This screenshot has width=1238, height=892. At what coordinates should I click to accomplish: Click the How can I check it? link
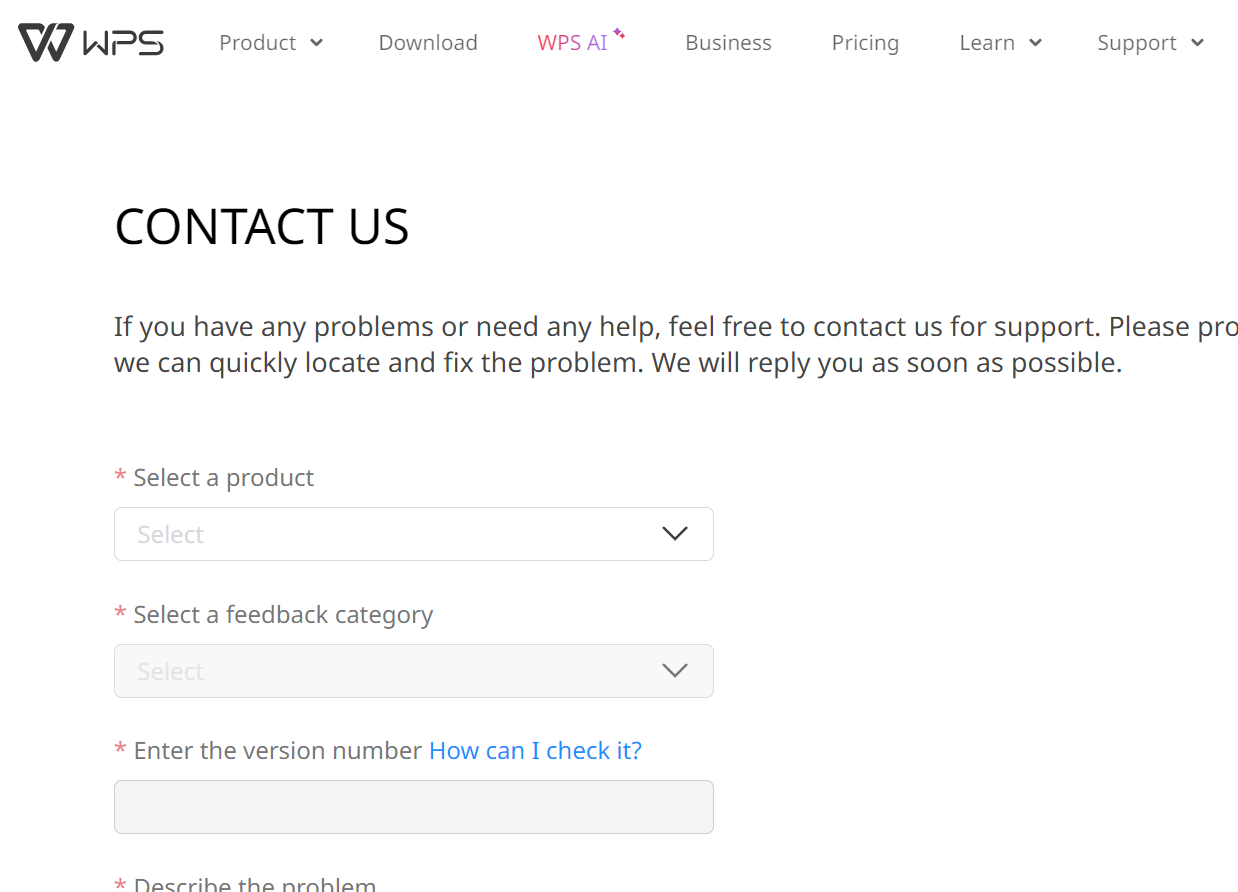click(x=535, y=750)
